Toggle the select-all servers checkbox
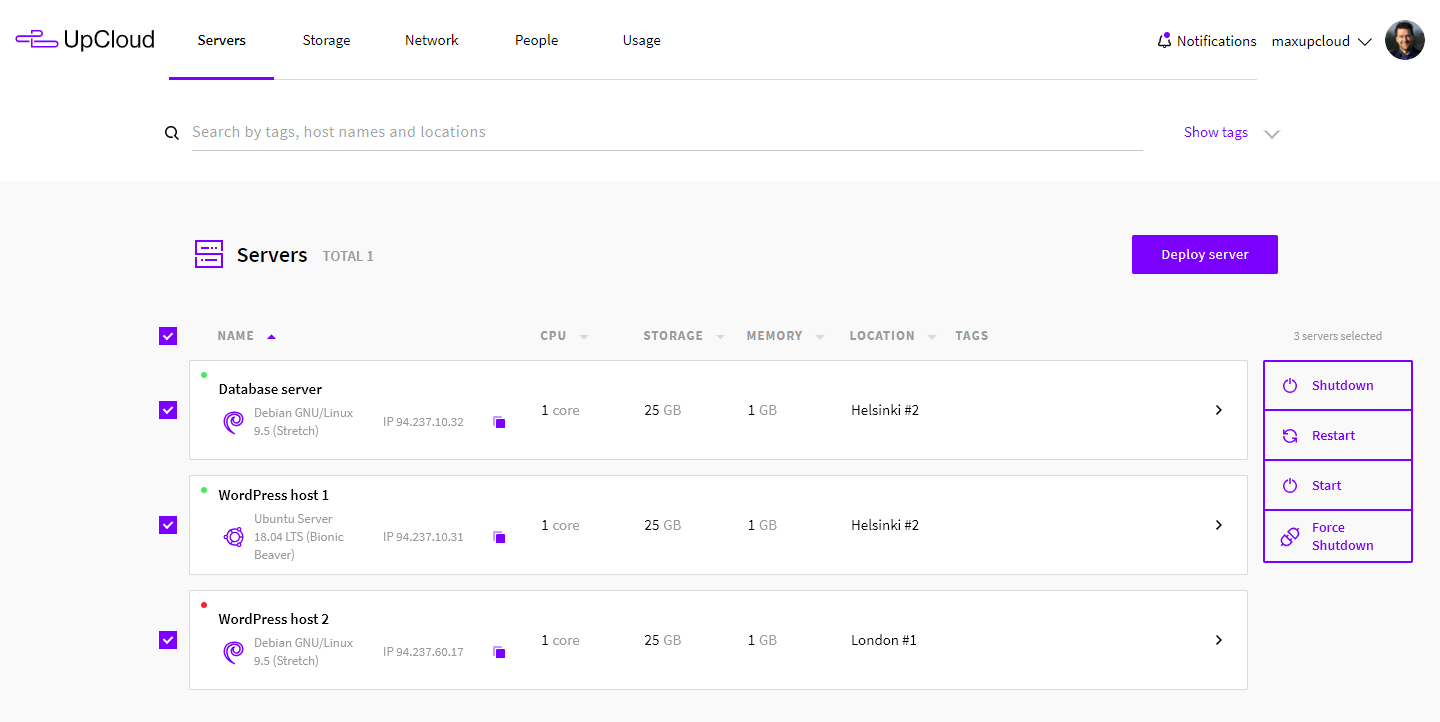The height and width of the screenshot is (722, 1440). (x=168, y=336)
